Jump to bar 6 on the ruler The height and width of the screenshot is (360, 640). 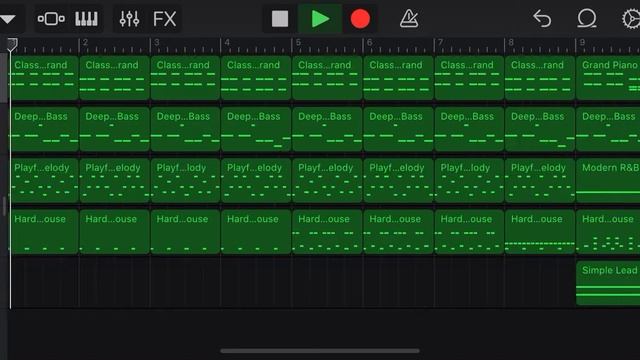[369, 42]
